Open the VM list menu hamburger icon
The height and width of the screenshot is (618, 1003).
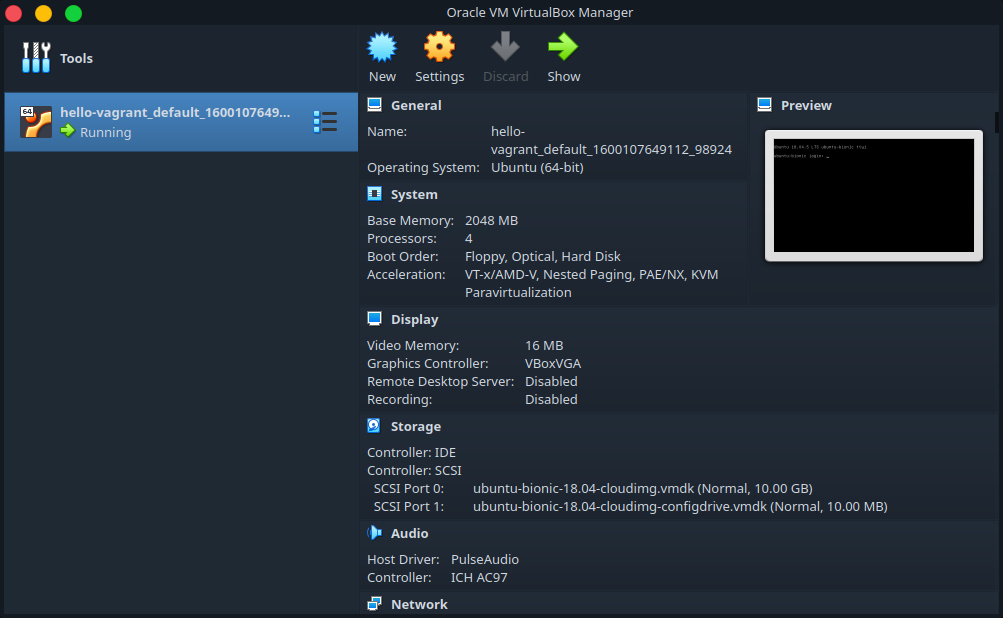[x=325, y=122]
